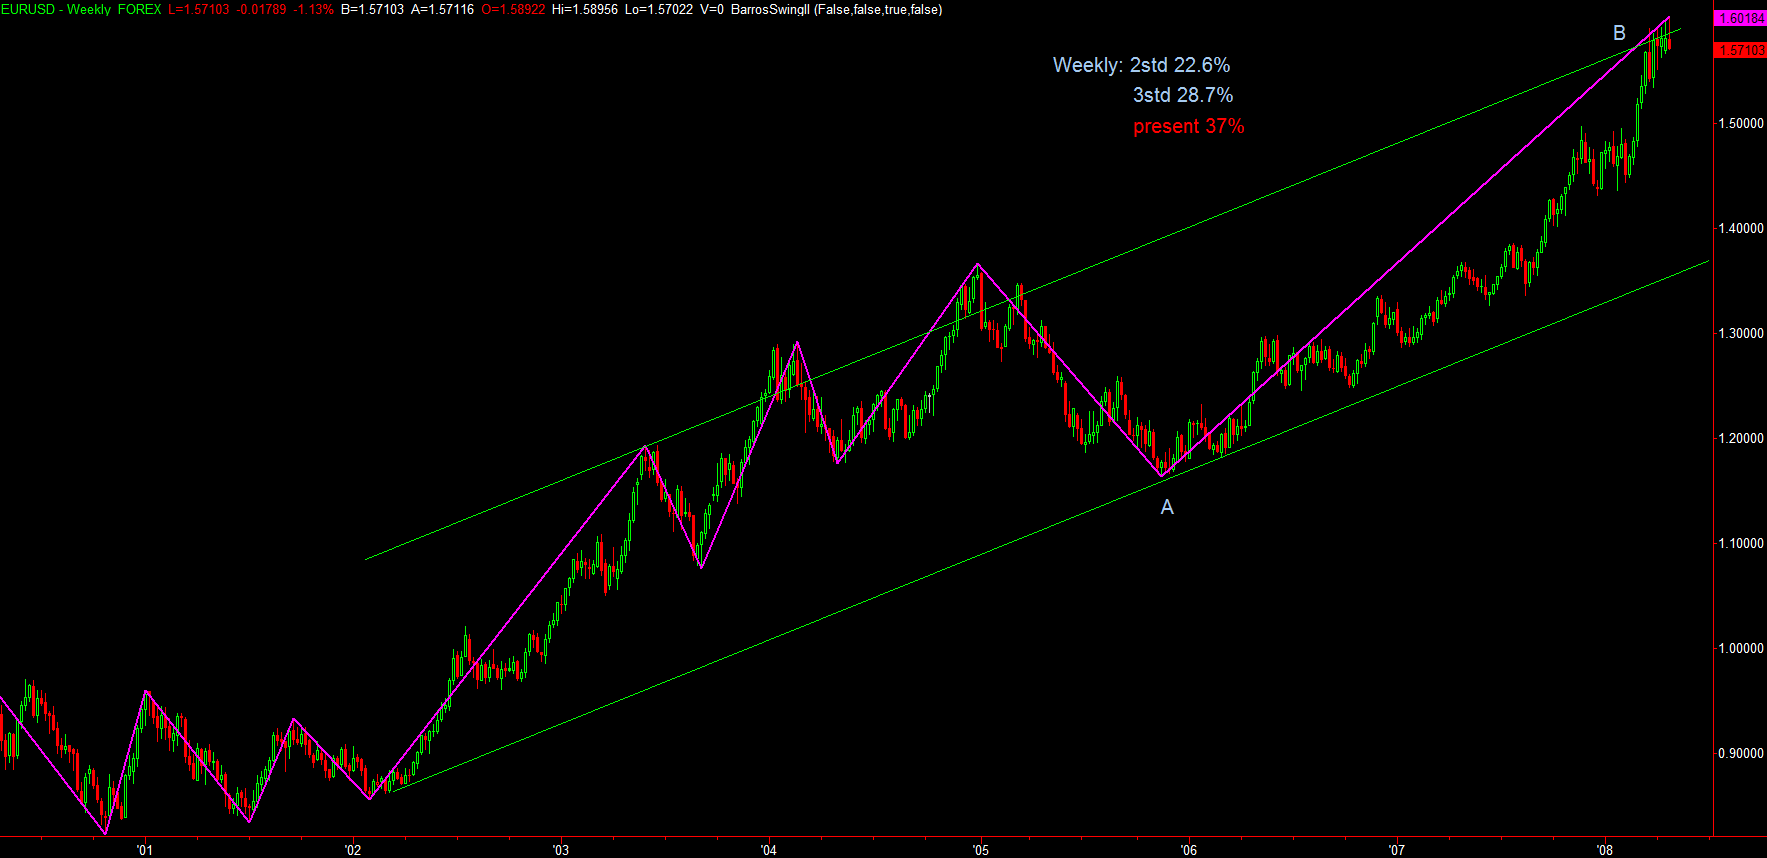Viewport: 1767px width, 858px height.
Task: Click the -1.13% percent change
Action: [313, 10]
